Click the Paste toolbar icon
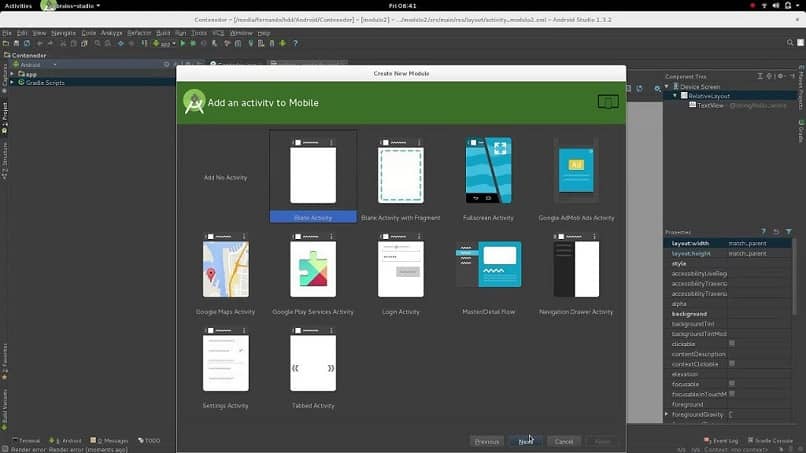The image size is (806, 453). point(84,44)
